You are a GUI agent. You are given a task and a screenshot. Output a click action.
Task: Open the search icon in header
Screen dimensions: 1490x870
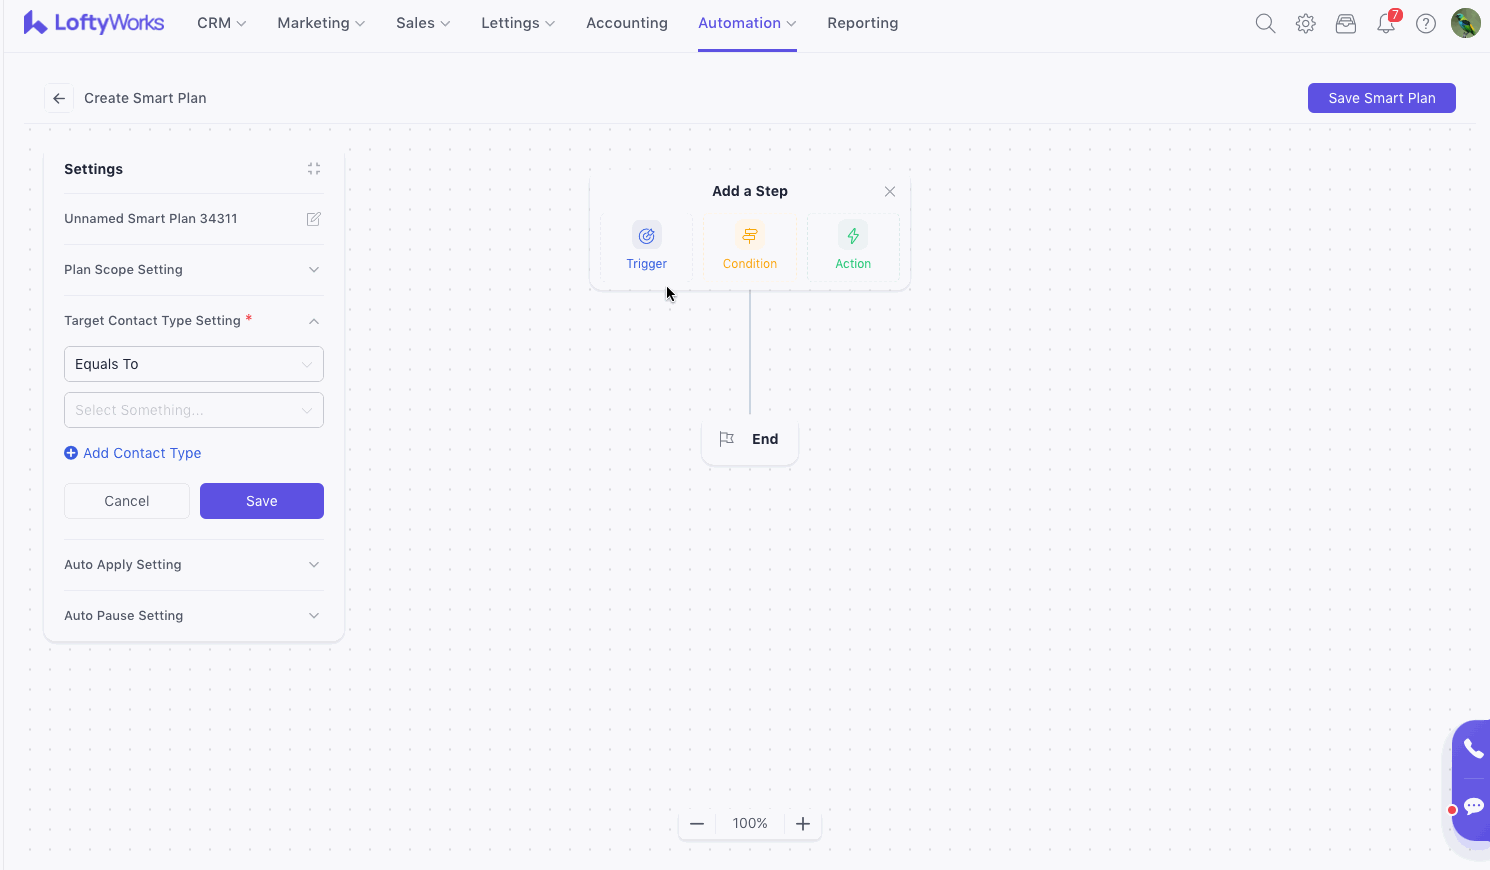tap(1265, 23)
